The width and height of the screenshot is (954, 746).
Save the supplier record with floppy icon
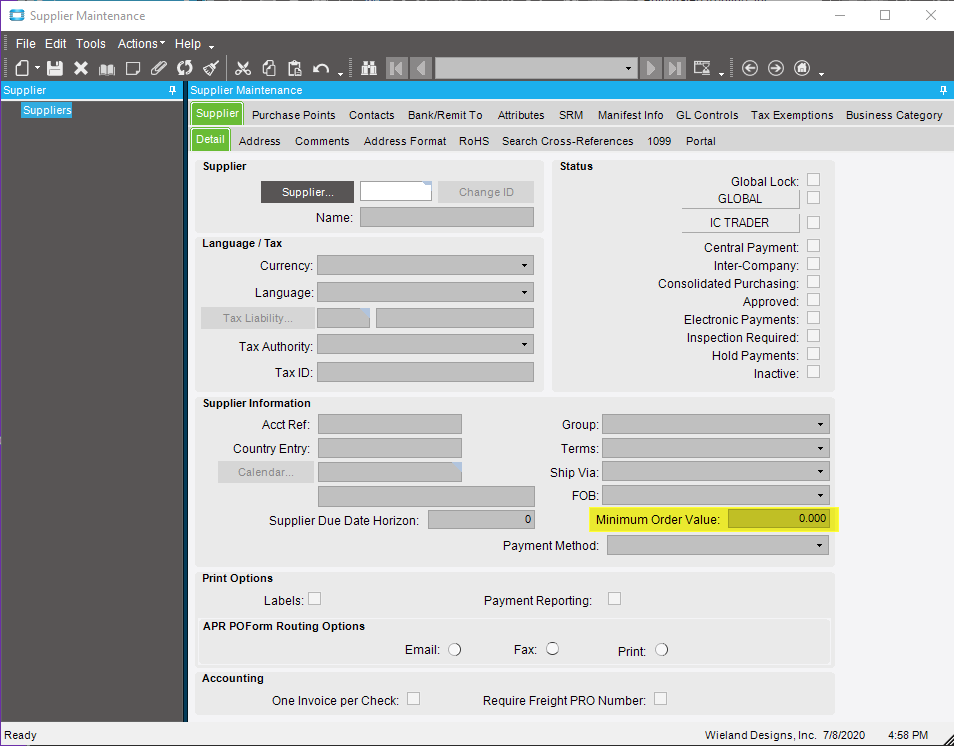click(55, 68)
